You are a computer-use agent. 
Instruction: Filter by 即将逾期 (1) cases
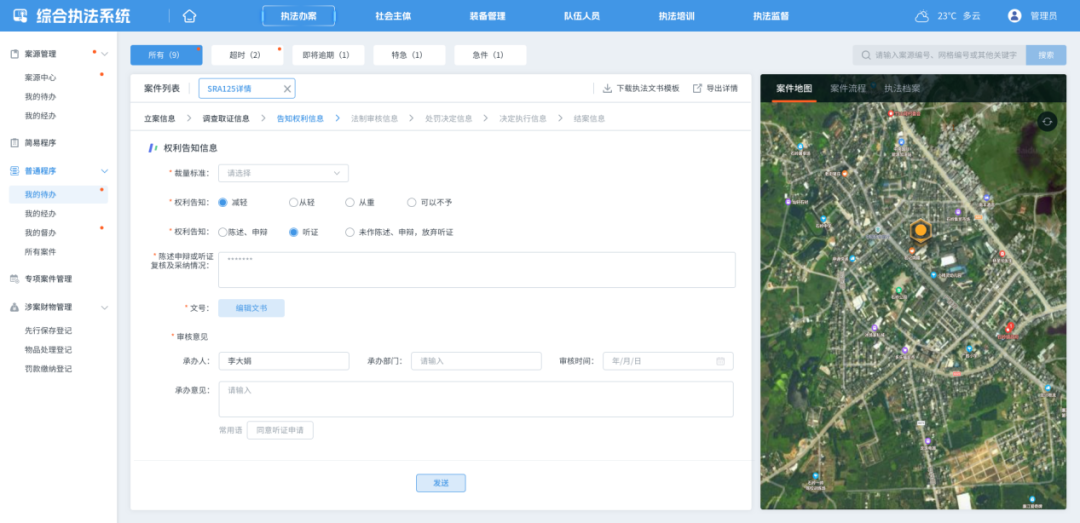point(328,55)
